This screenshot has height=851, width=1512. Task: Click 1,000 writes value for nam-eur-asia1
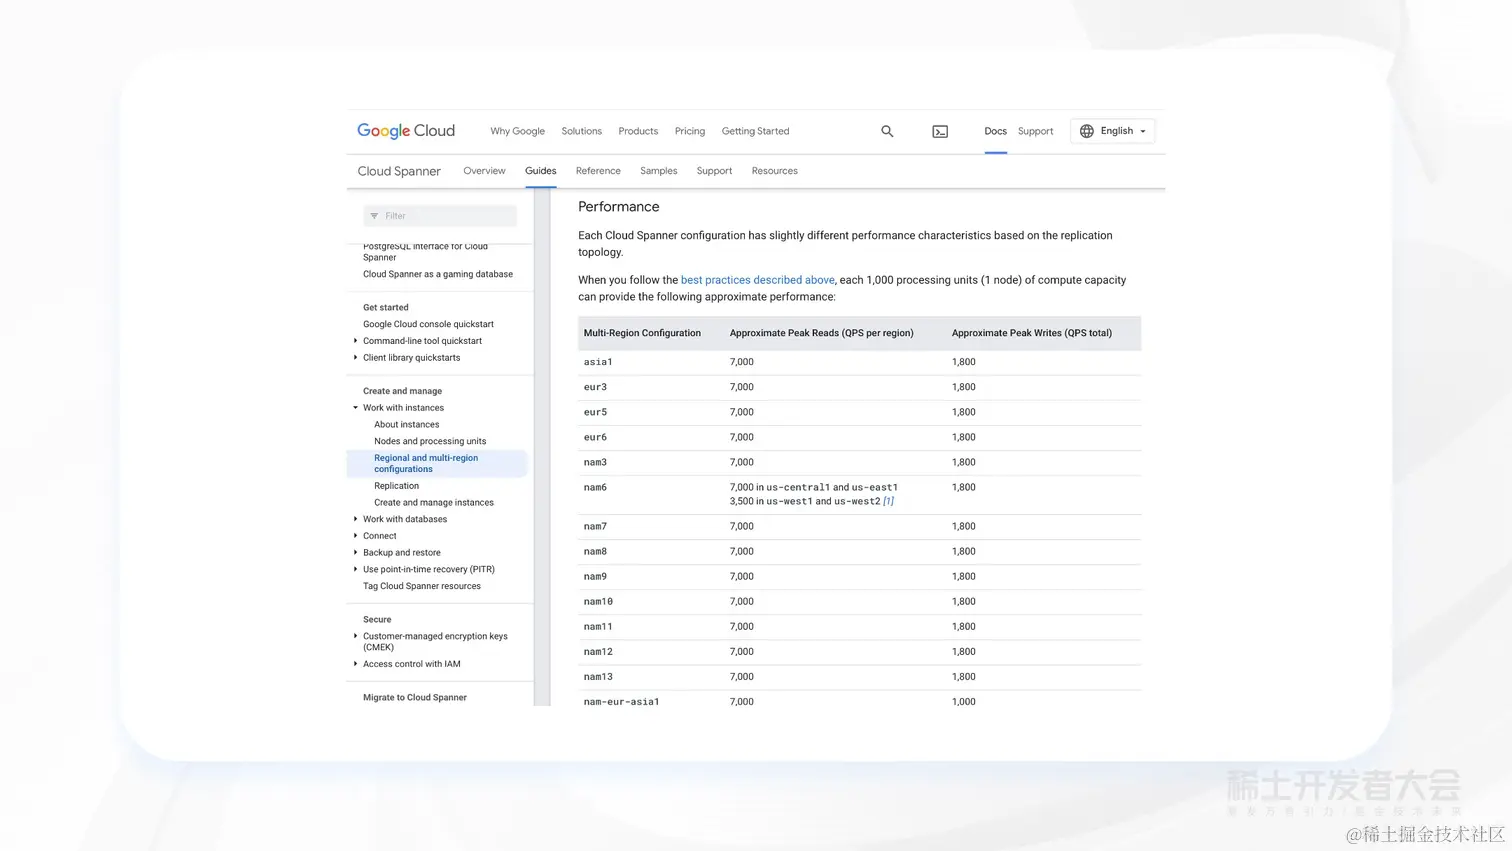point(963,701)
